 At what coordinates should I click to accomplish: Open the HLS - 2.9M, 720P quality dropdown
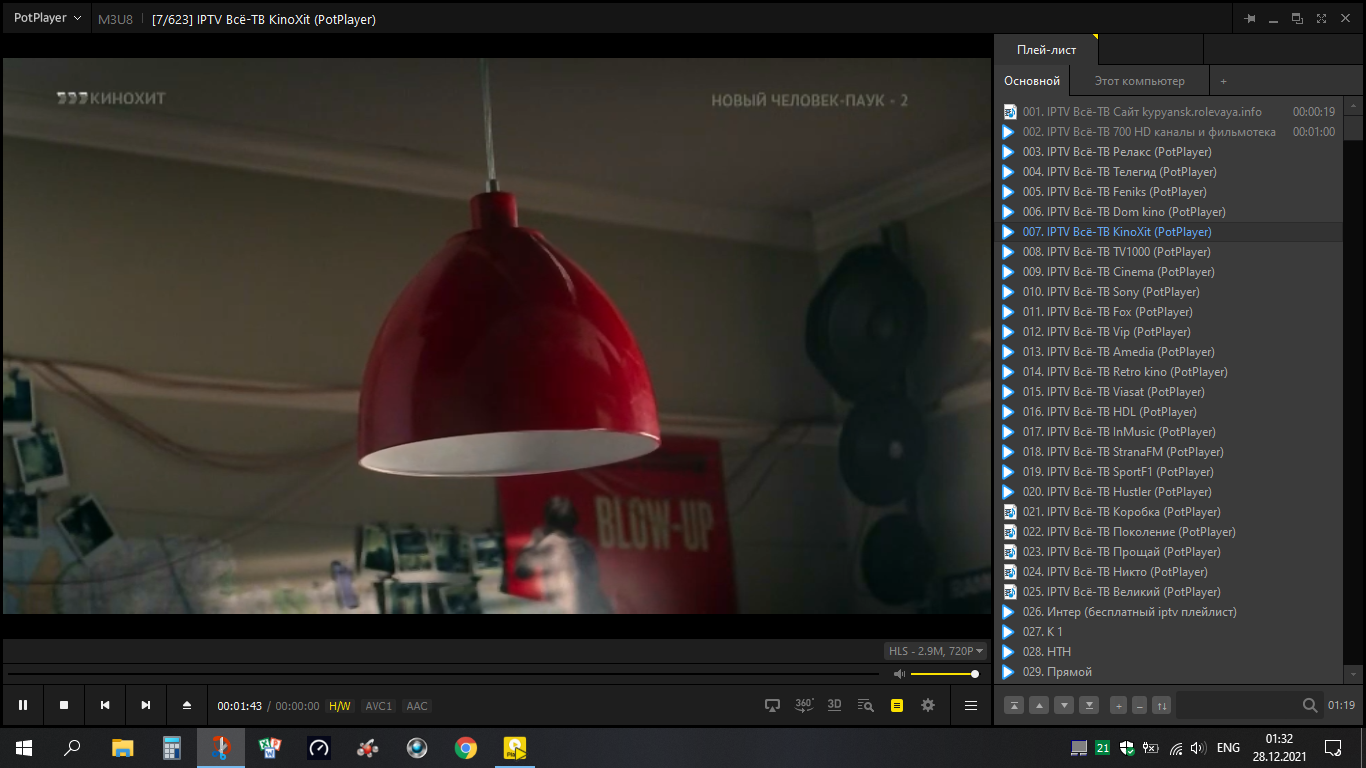coord(936,651)
